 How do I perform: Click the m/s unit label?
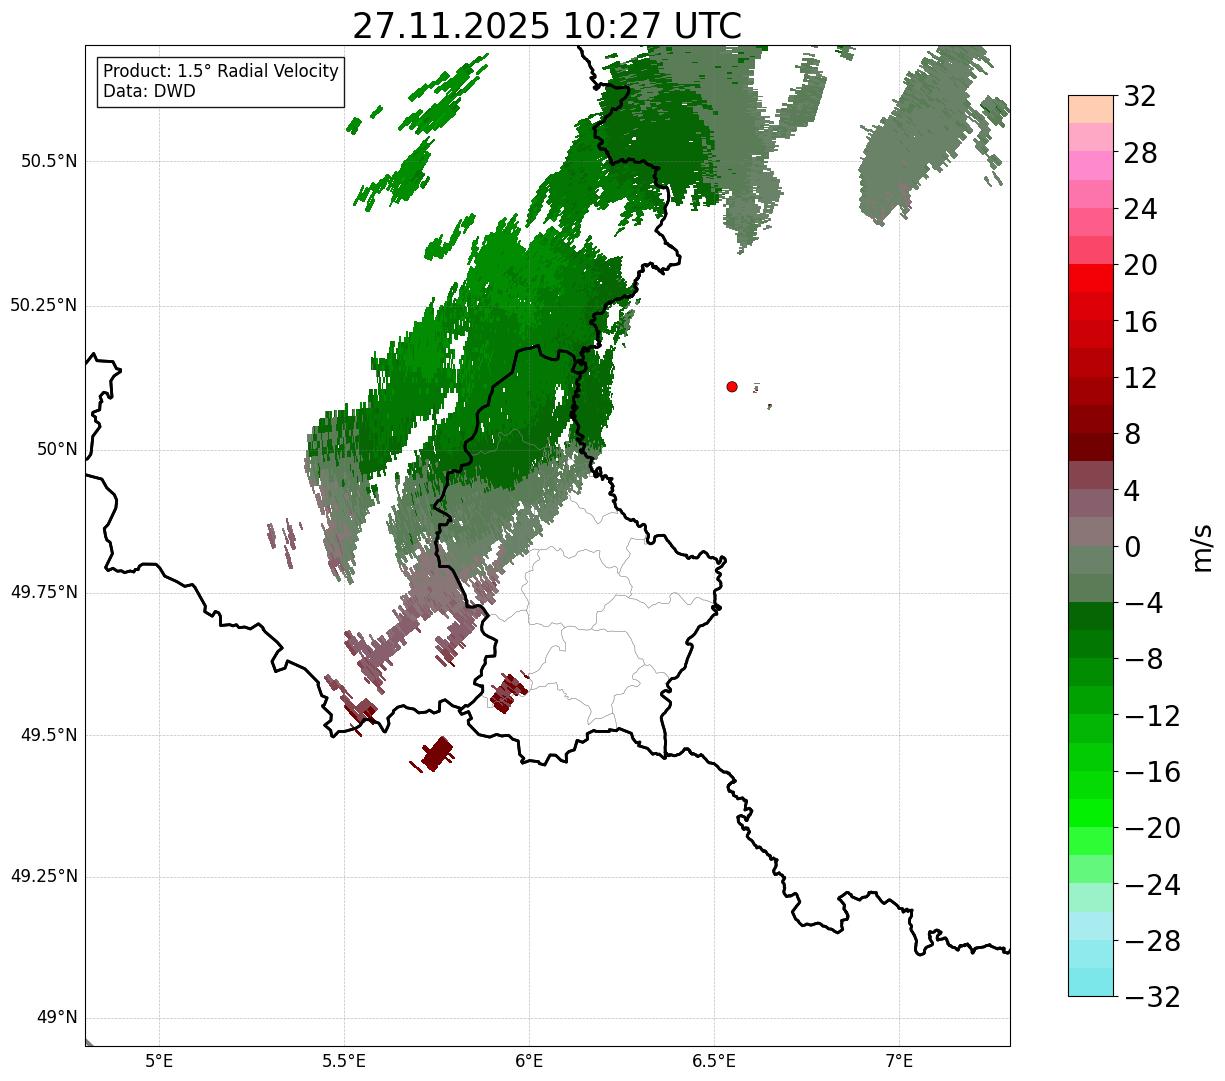coord(1203,547)
